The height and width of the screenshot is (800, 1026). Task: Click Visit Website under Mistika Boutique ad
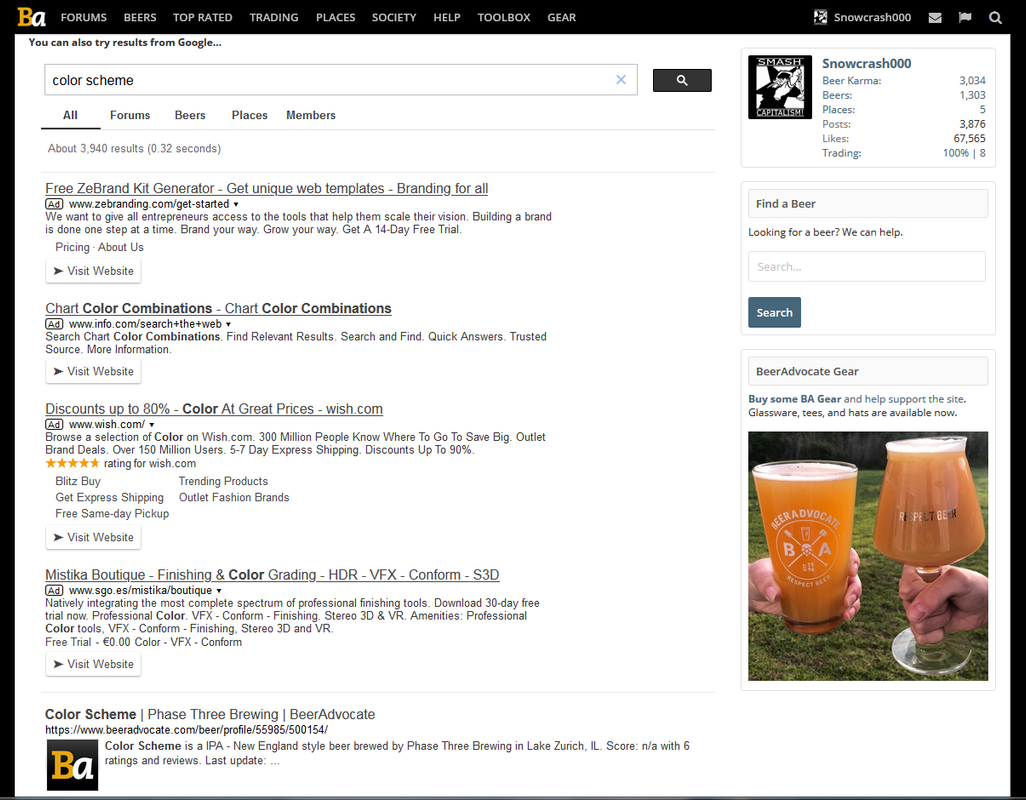pyautogui.click(x=94, y=664)
